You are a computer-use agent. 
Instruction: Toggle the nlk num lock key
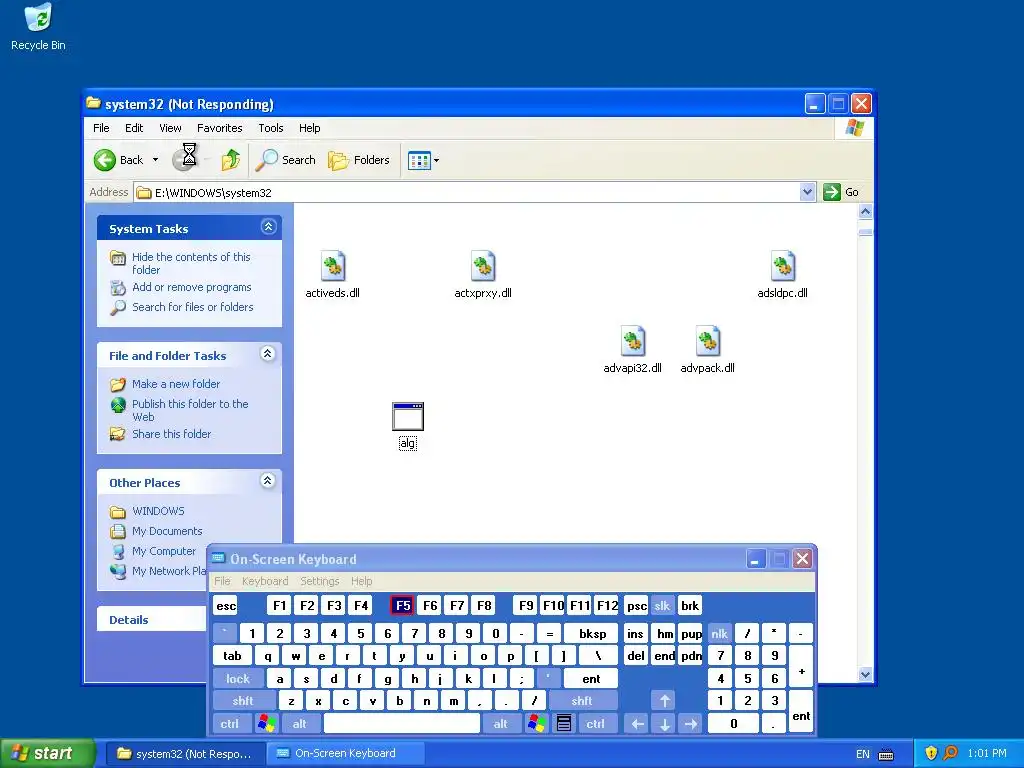[720, 633]
